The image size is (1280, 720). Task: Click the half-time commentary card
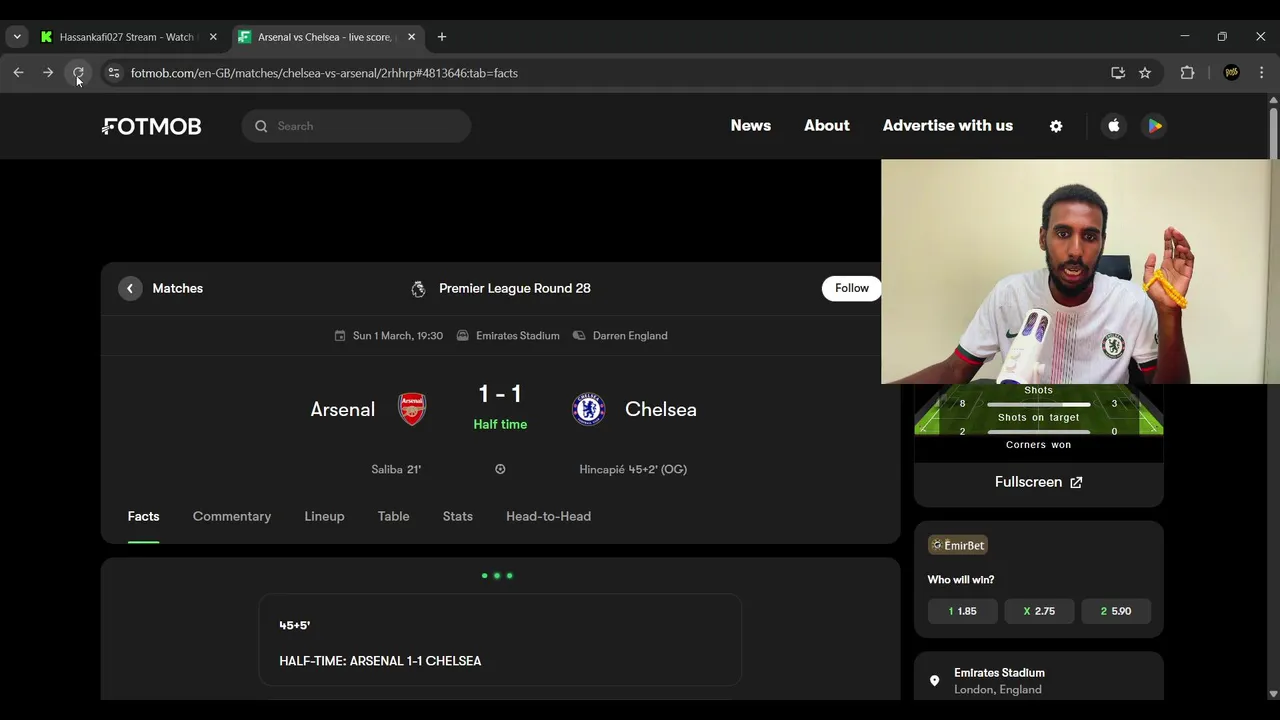[x=500, y=640]
